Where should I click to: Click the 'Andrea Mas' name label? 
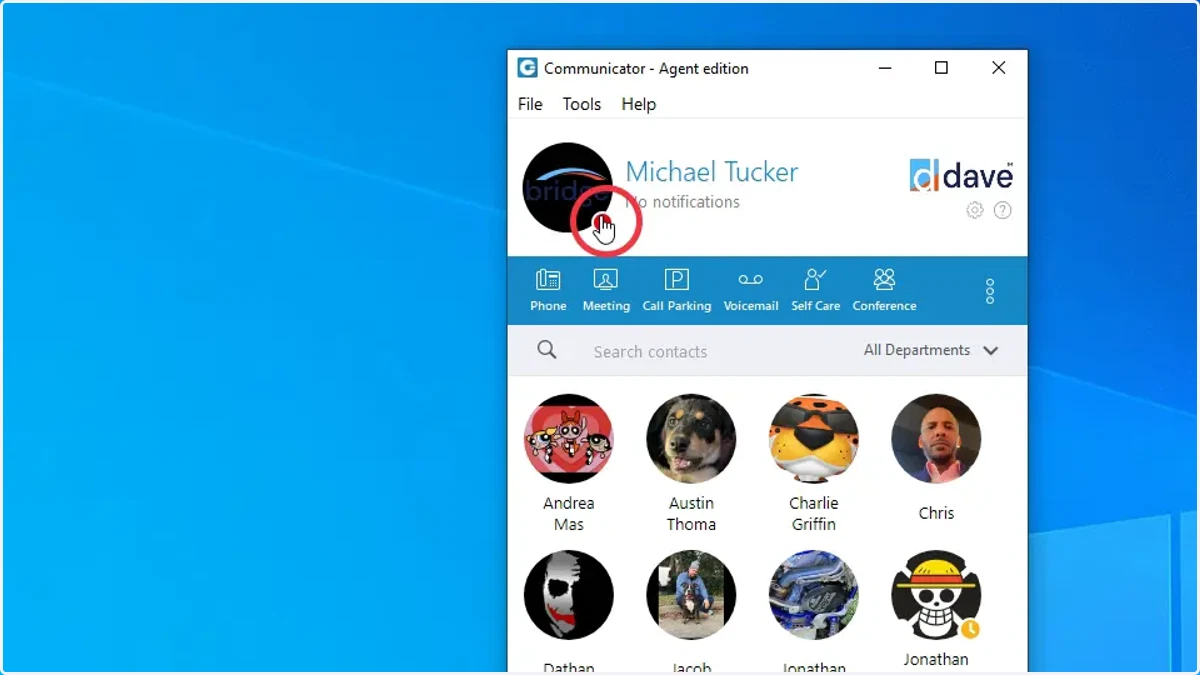pos(569,514)
